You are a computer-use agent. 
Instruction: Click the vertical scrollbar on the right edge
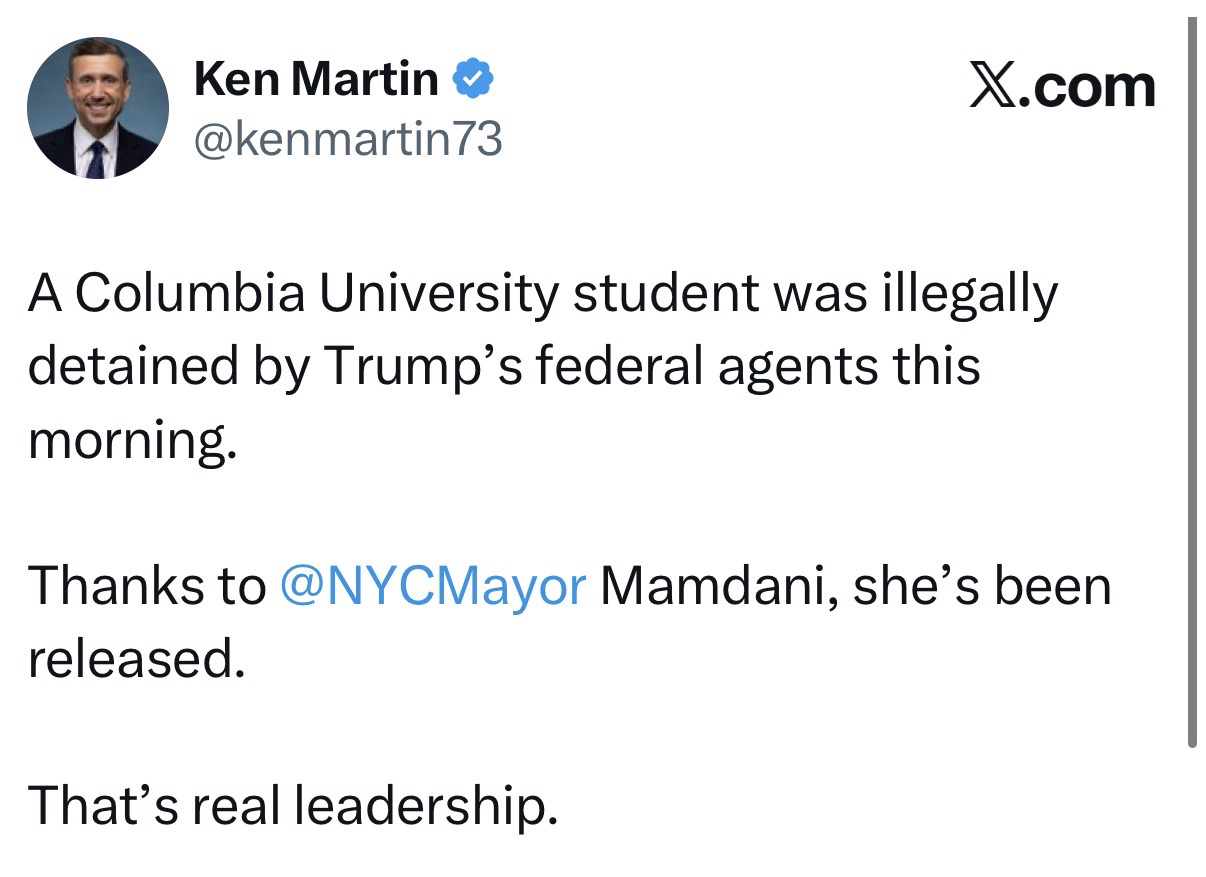[x=1192, y=380]
